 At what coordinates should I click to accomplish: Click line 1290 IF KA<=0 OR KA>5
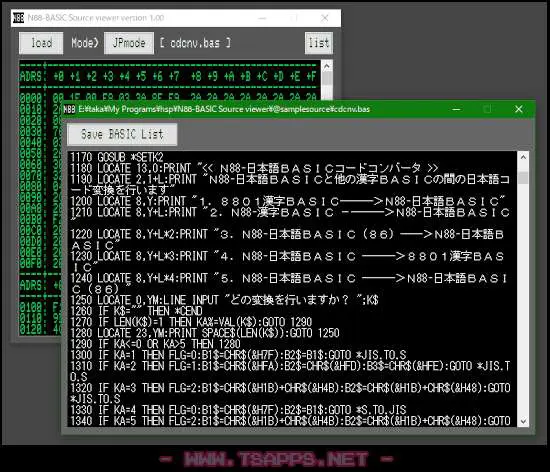[155, 344]
